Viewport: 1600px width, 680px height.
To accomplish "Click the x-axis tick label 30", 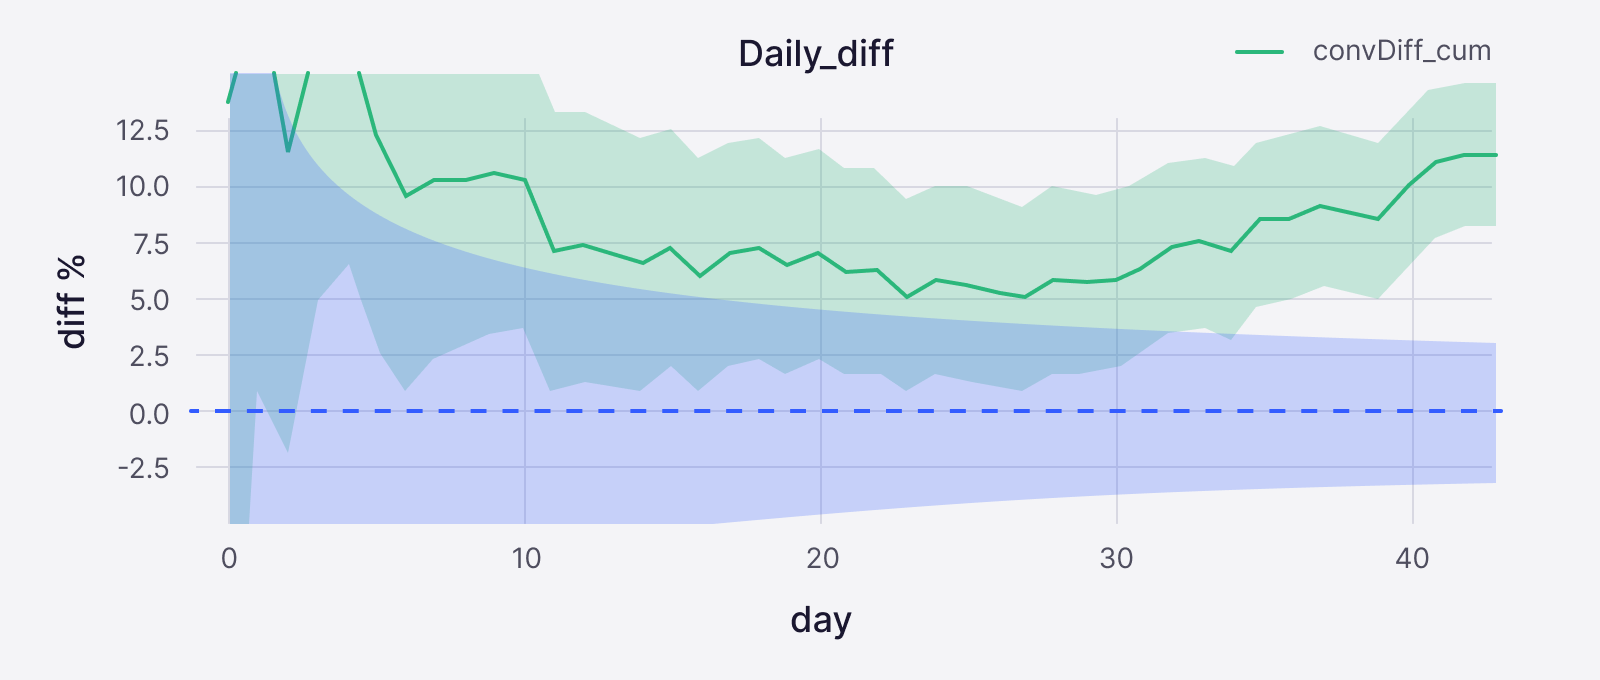I will 1116,558.
